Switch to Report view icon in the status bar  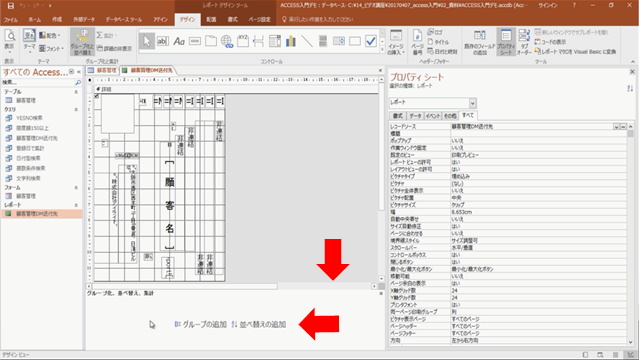(x=585, y=355)
